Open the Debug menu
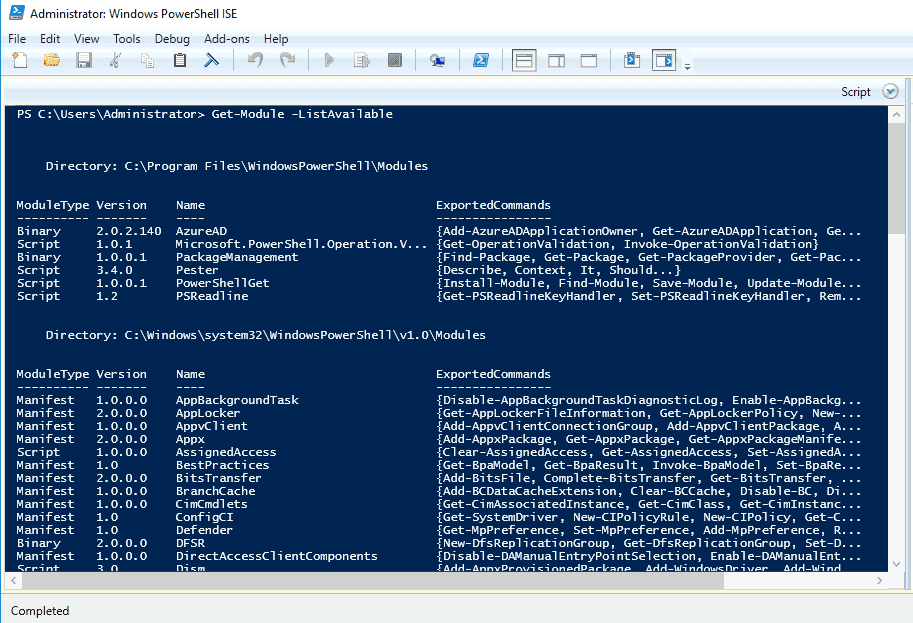The width and height of the screenshot is (913, 623). (172, 39)
